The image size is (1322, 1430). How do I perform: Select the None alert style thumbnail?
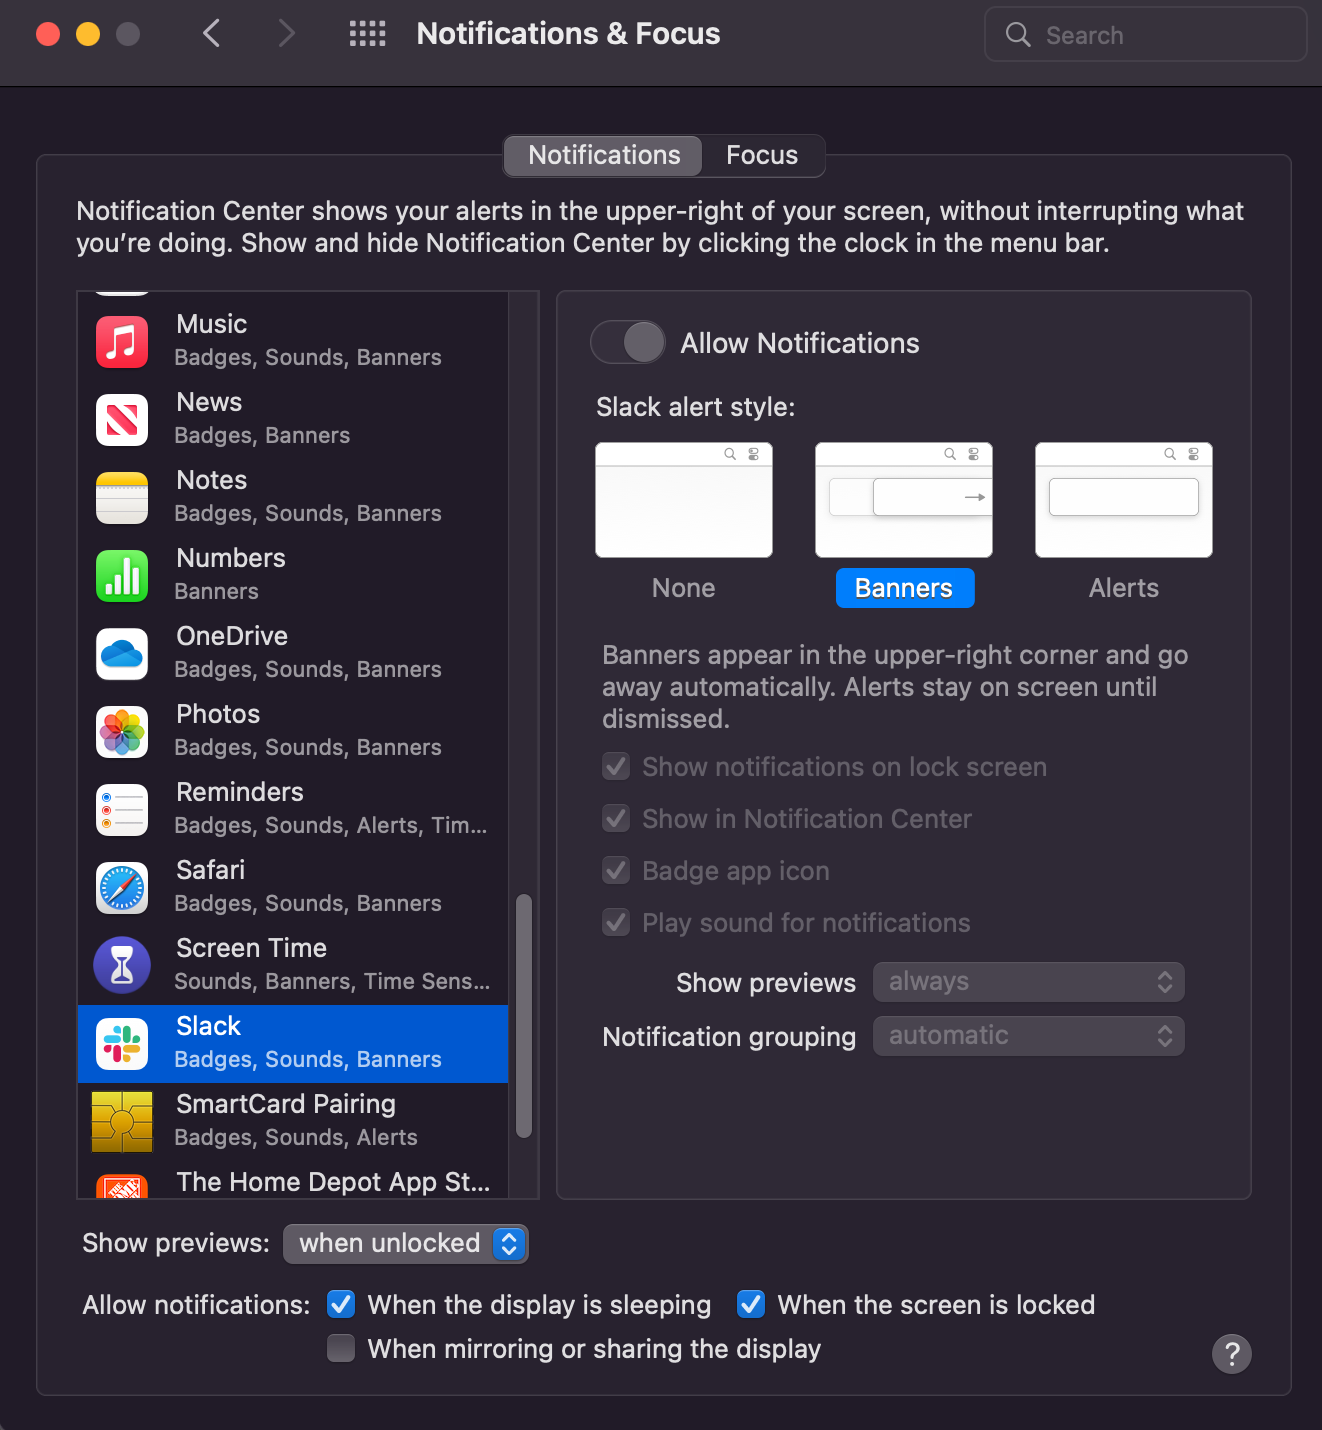click(684, 500)
